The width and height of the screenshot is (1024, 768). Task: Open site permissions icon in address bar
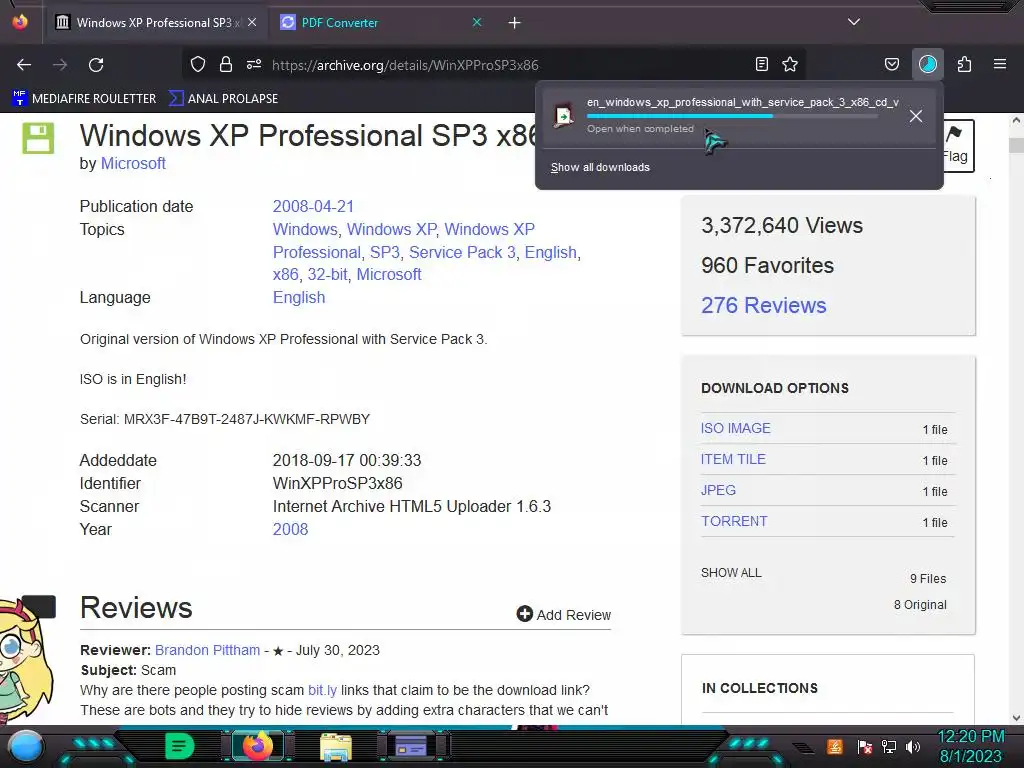click(x=254, y=64)
